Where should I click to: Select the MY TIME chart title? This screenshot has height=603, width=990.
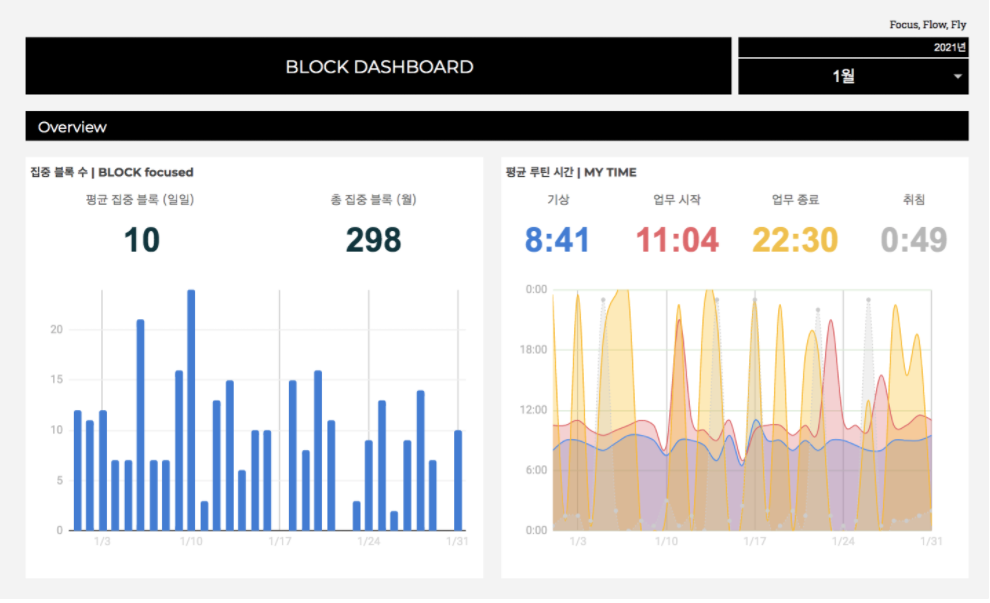pos(574,172)
